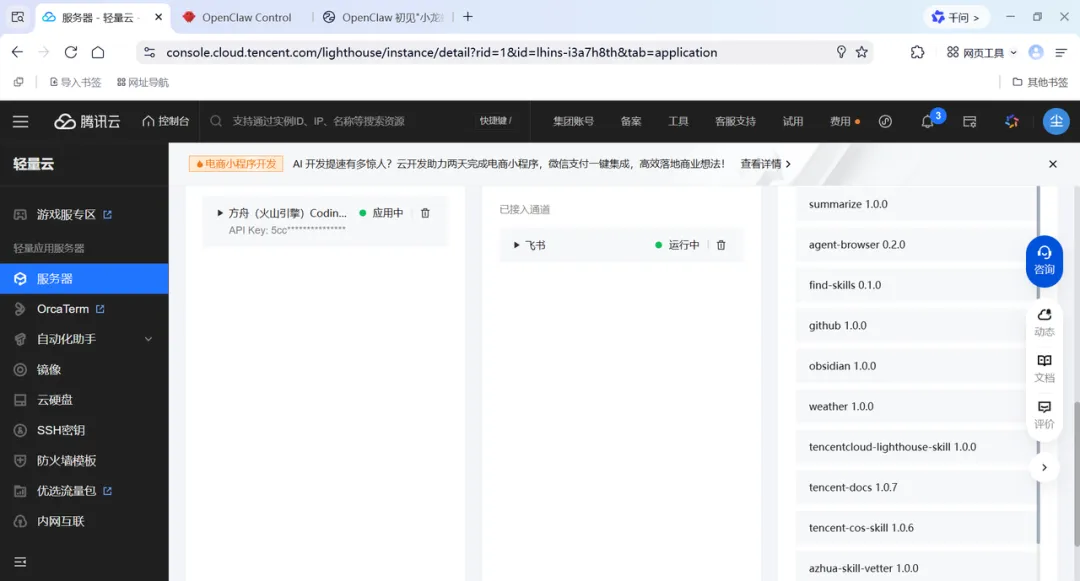The width and height of the screenshot is (1080, 581).
Task: Open the 评价 feedback panel
Action: point(1044,415)
